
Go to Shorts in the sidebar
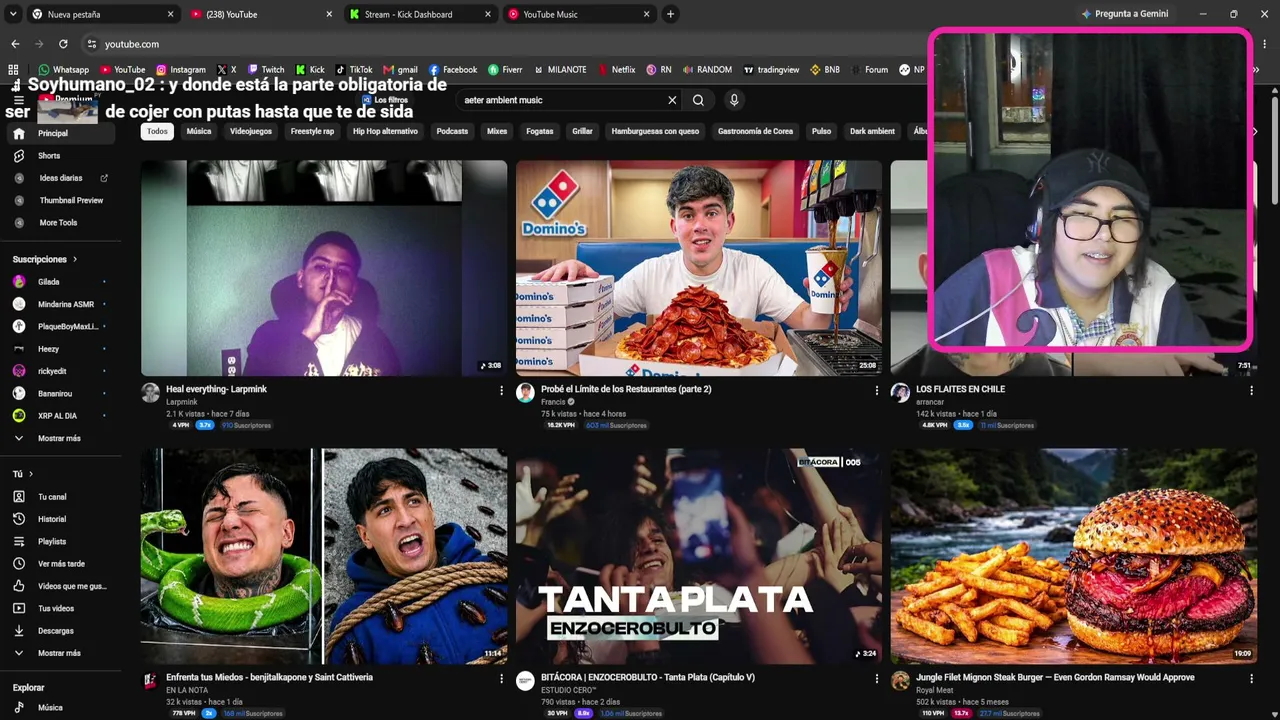[49, 156]
